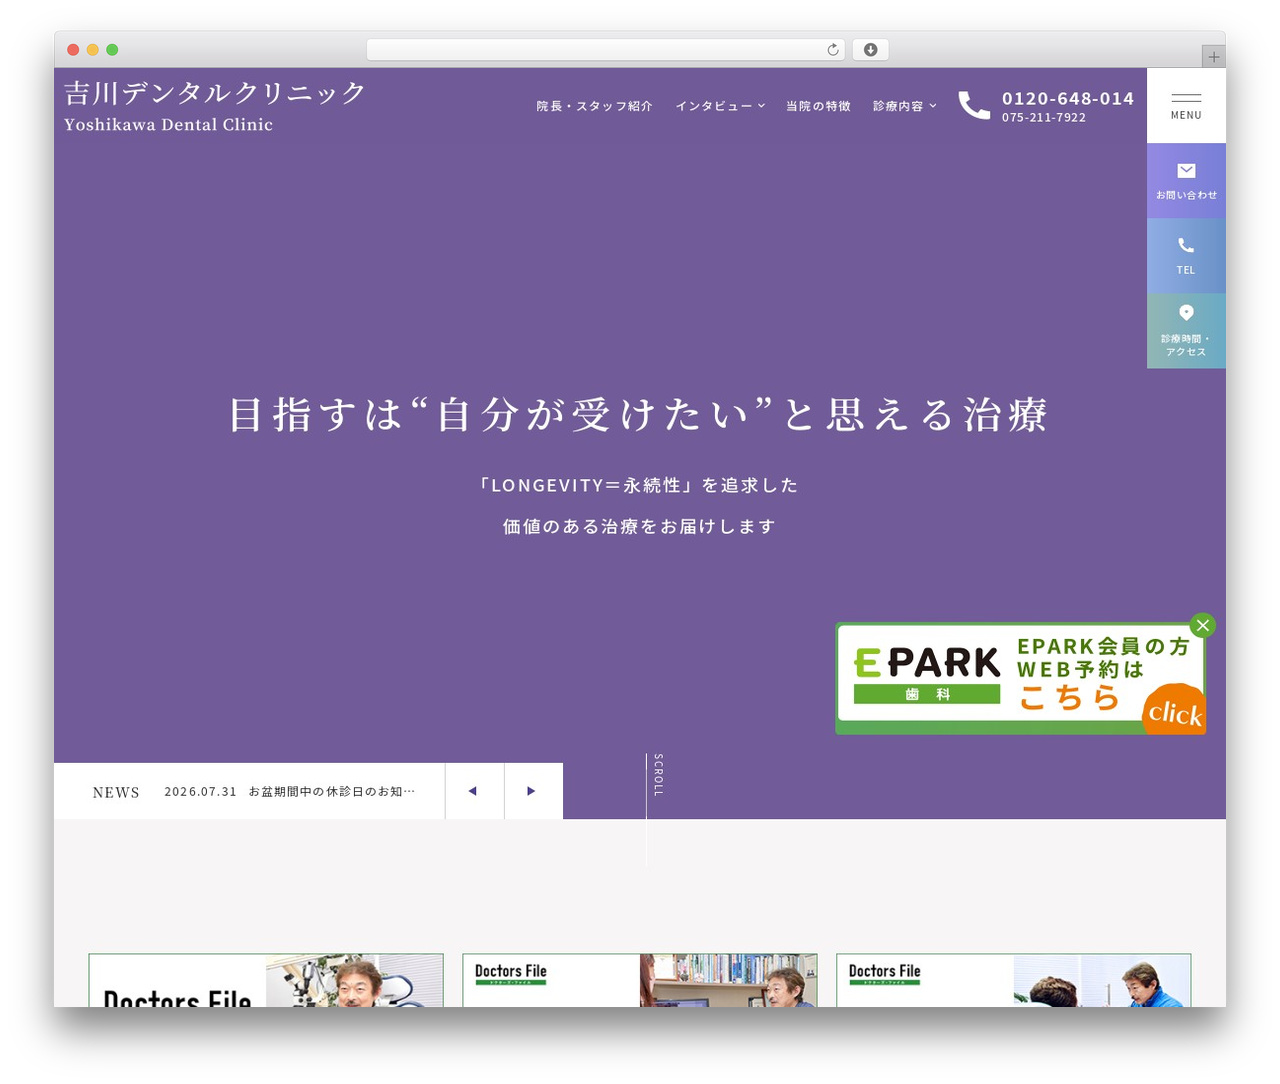Close the EPARK banner with the X
Image resolution: width=1280 pixels, height=1084 pixels.
coord(1203,625)
